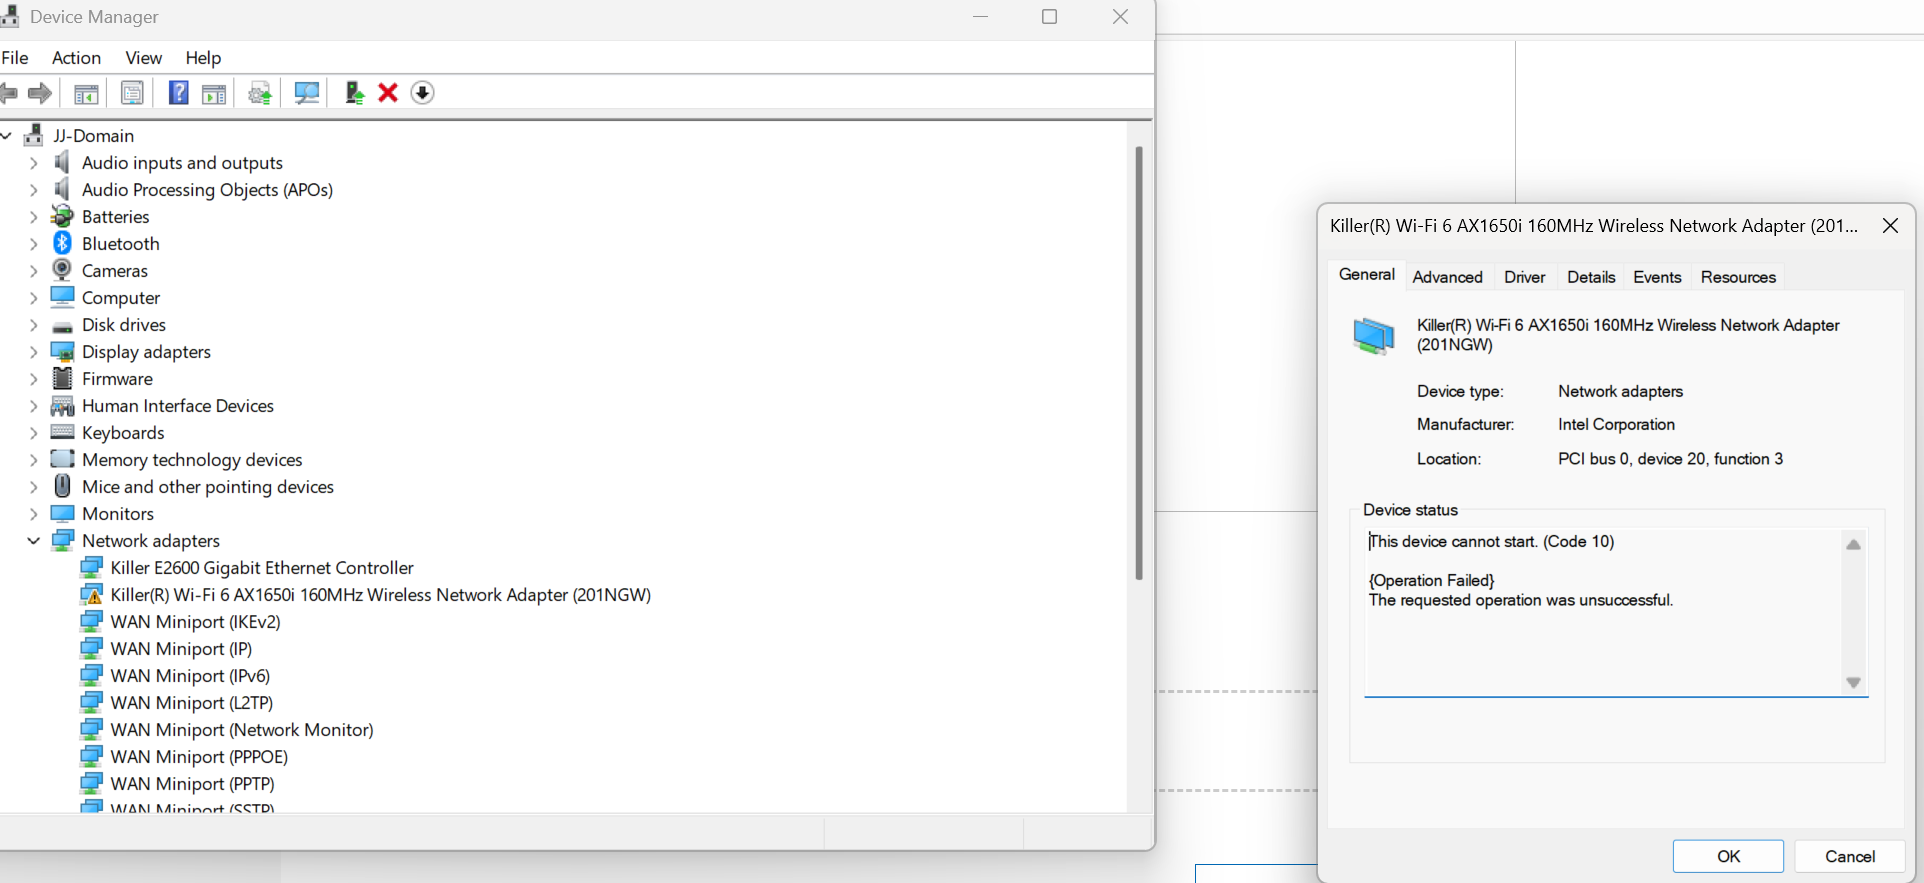Click the Cancel button
The width and height of the screenshot is (1924, 883).
1849,856
